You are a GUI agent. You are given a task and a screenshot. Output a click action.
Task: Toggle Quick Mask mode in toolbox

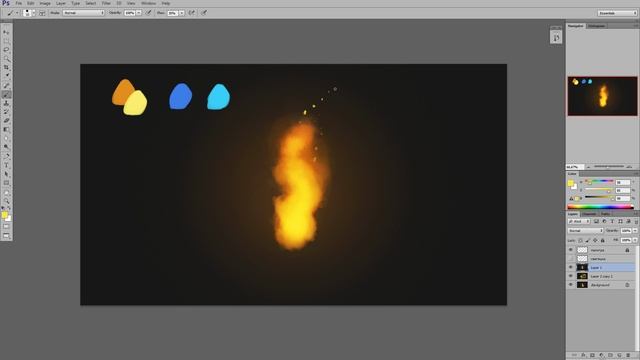coord(6,227)
